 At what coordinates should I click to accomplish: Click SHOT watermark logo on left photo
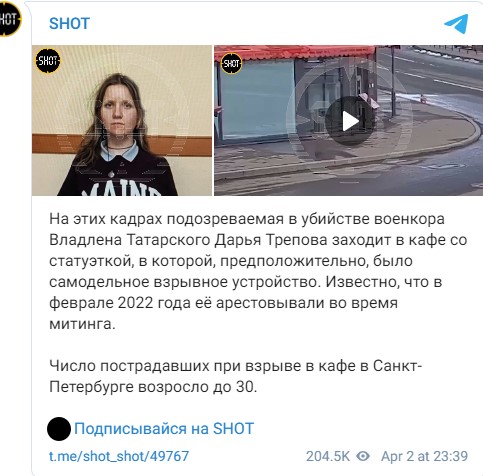point(48,61)
